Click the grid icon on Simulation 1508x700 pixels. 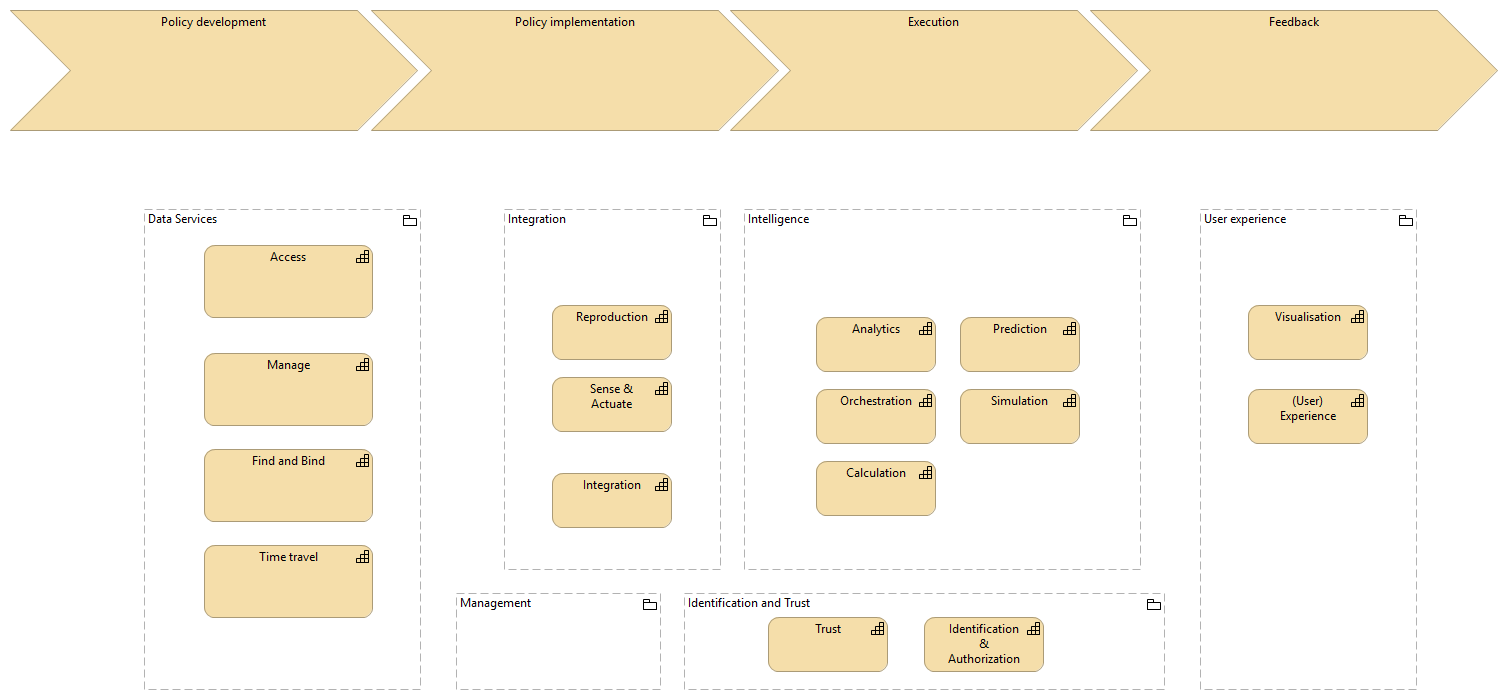[x=1070, y=401]
